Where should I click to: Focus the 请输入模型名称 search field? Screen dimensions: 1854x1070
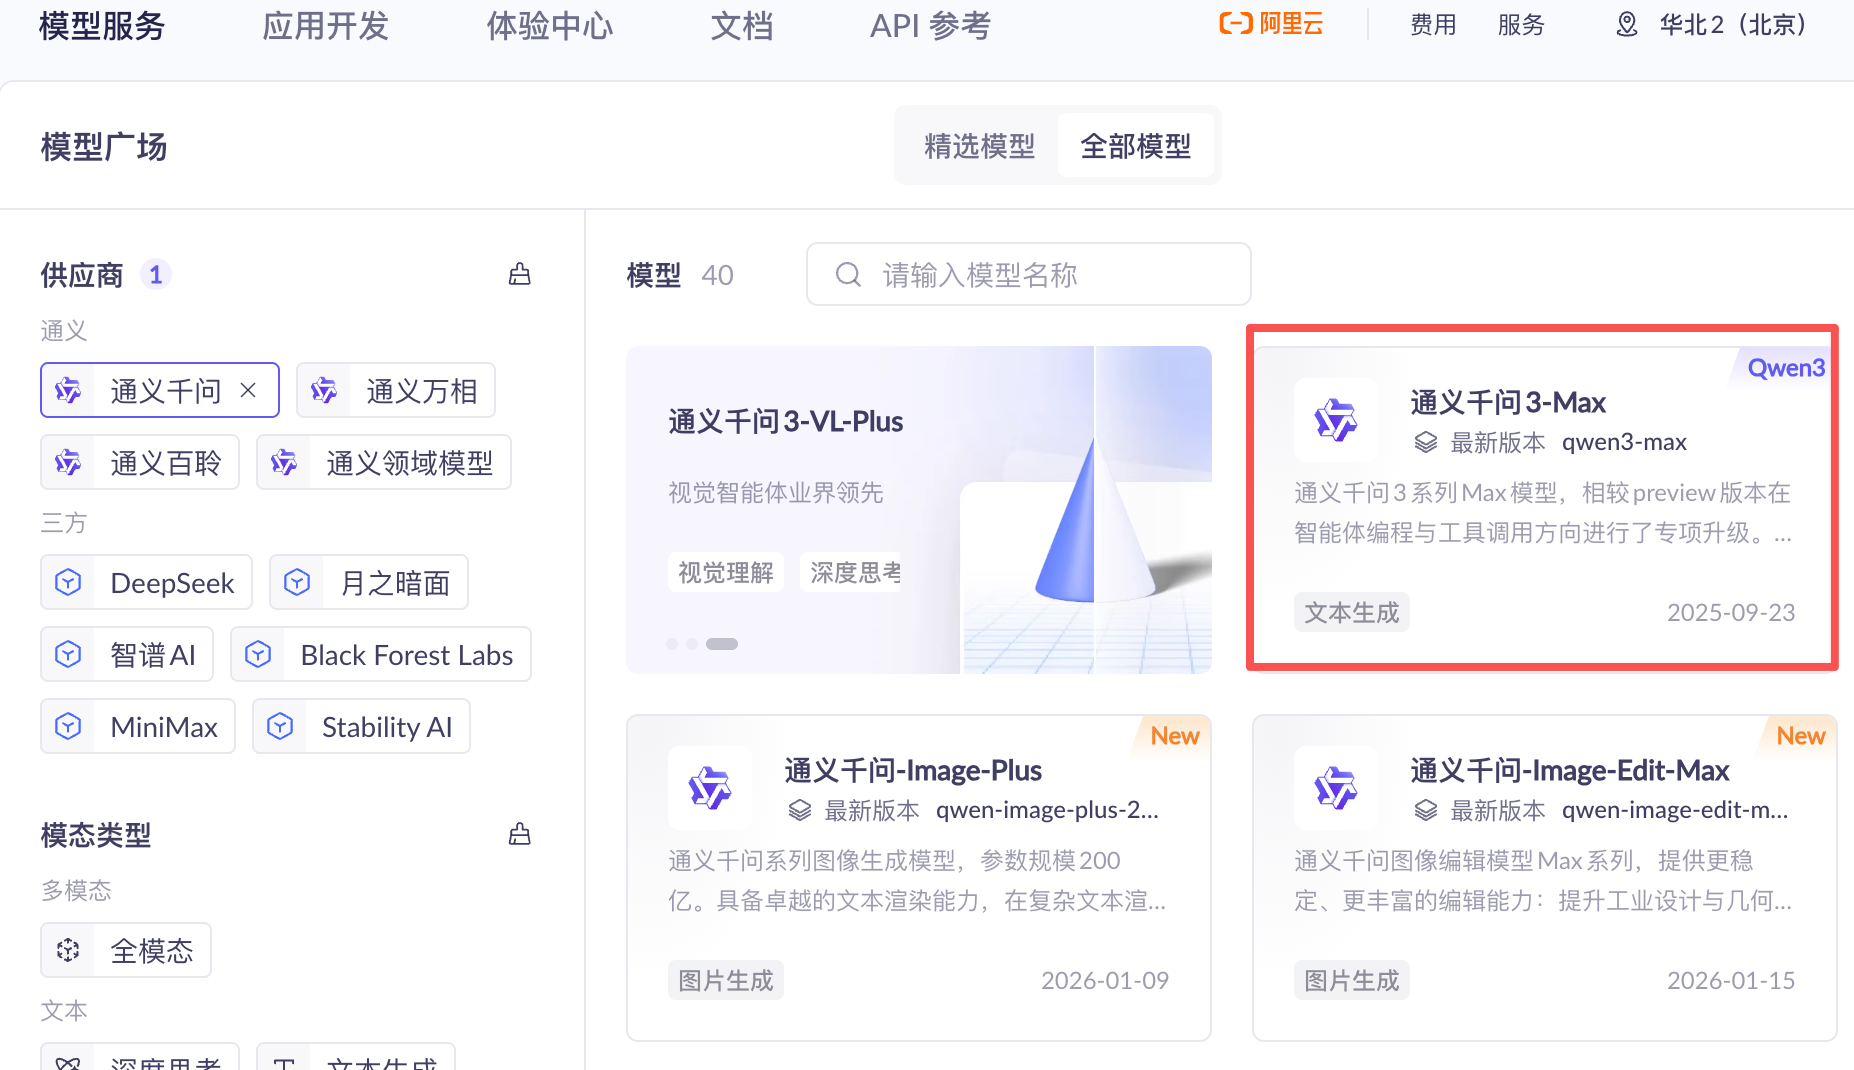(x=1029, y=274)
